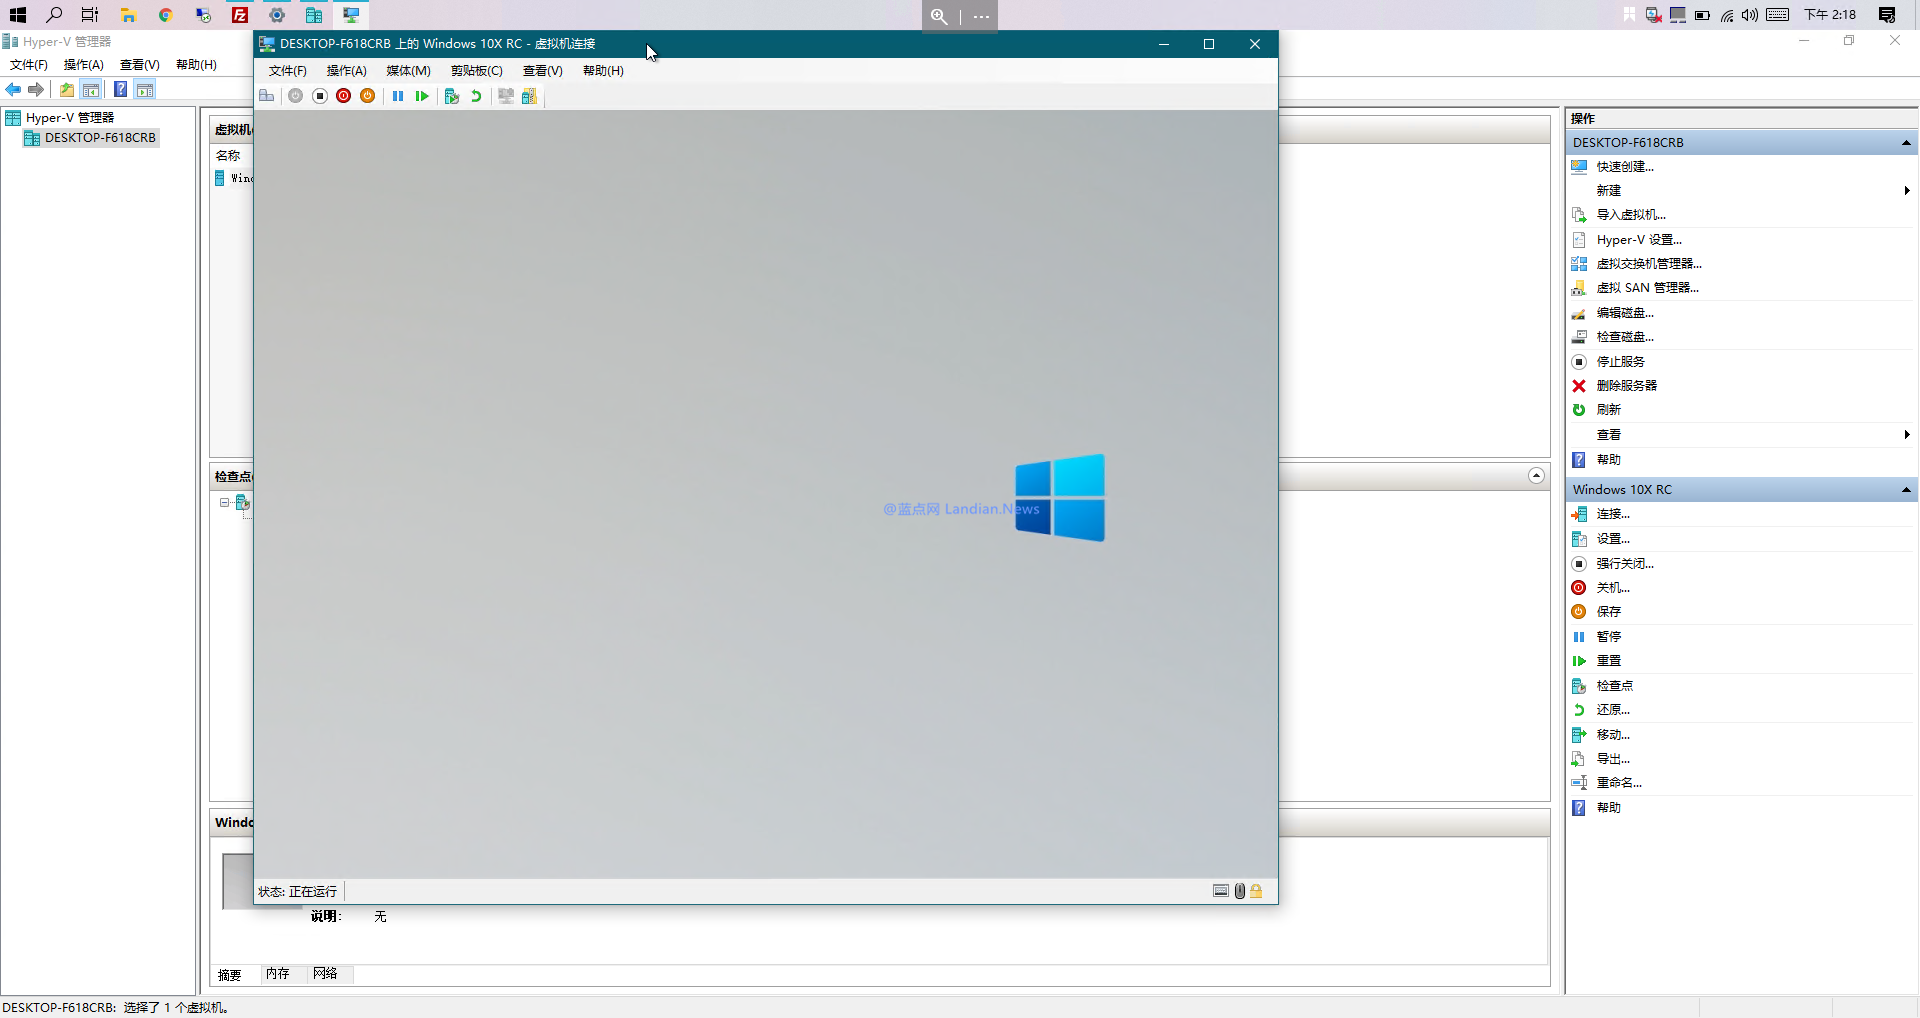Viewport: 1920px width, 1018px height.
Task: Click the gray Start VM toolbar icon
Action: [x=296, y=96]
